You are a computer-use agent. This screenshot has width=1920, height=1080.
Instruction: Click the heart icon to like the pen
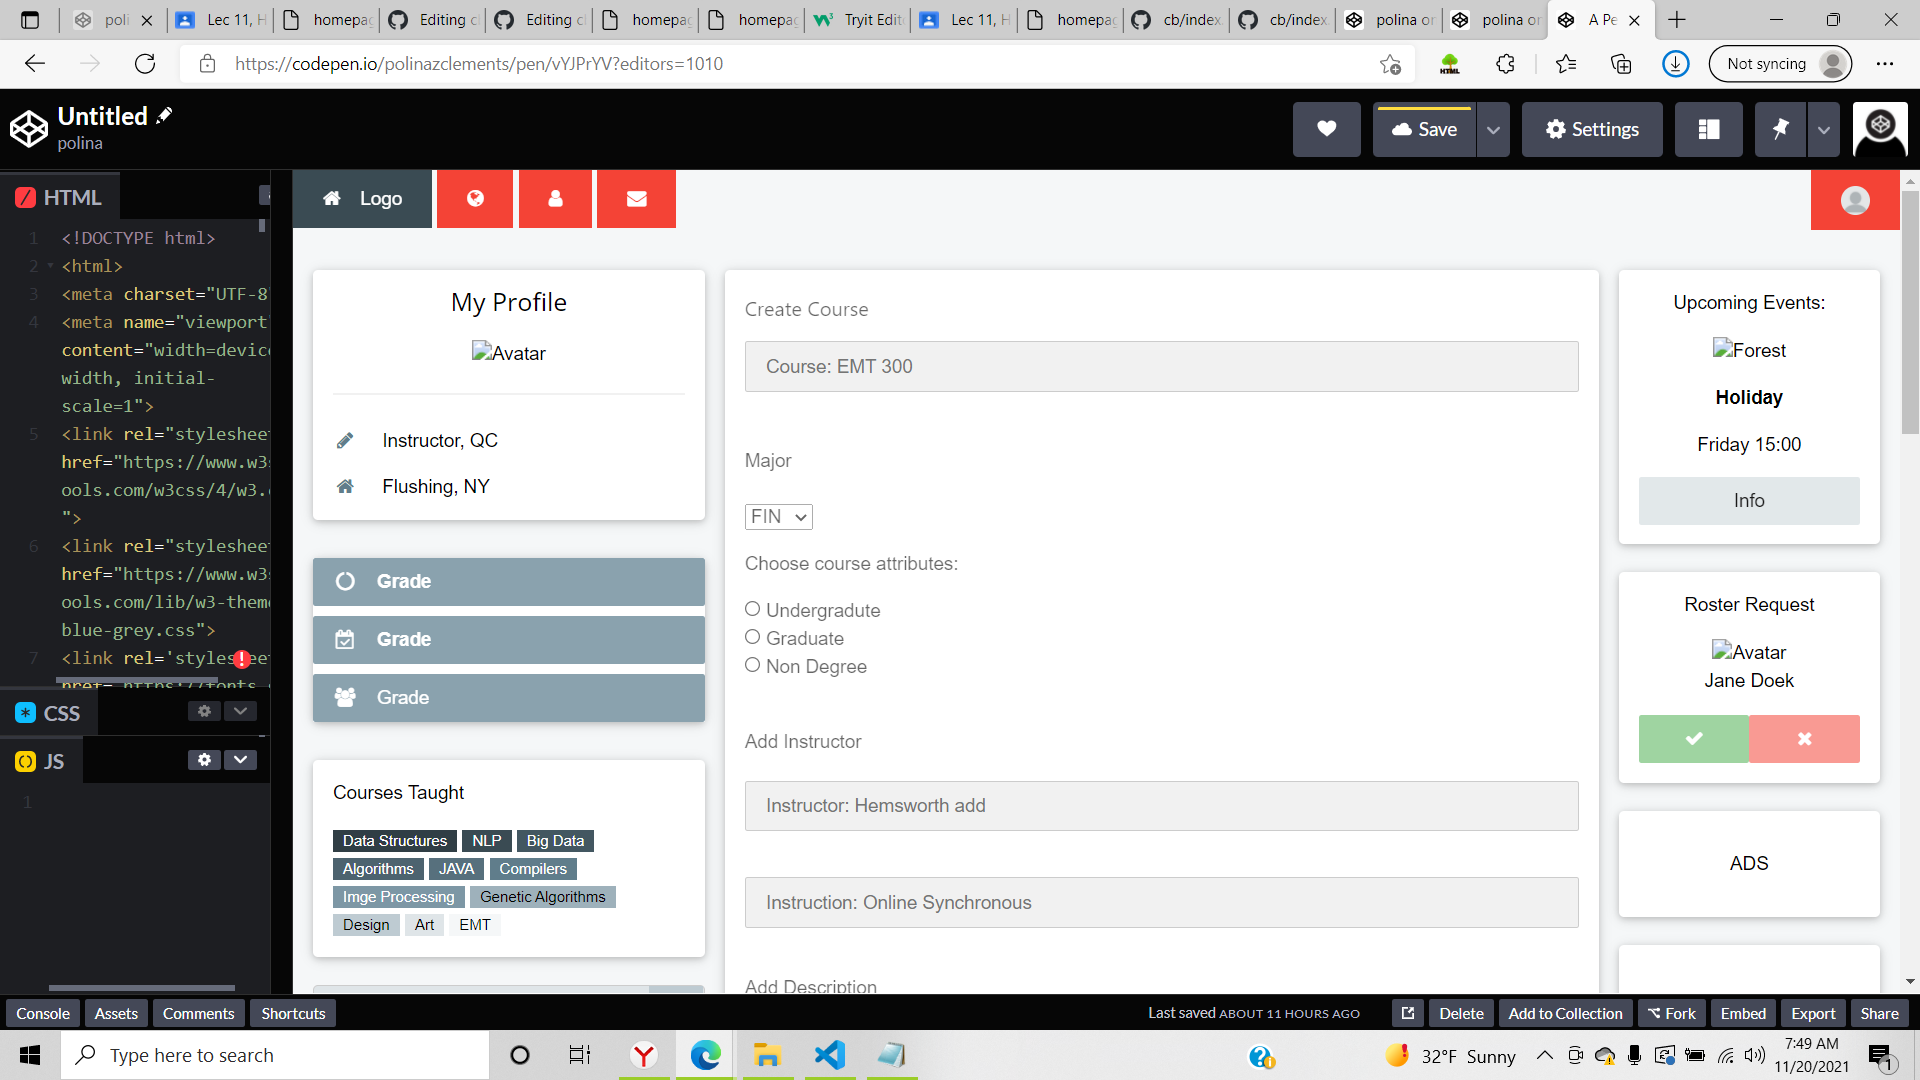[1327, 129]
